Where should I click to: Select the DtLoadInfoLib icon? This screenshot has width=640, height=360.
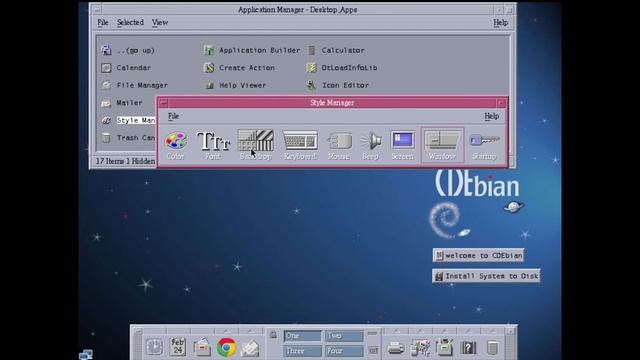coord(311,68)
